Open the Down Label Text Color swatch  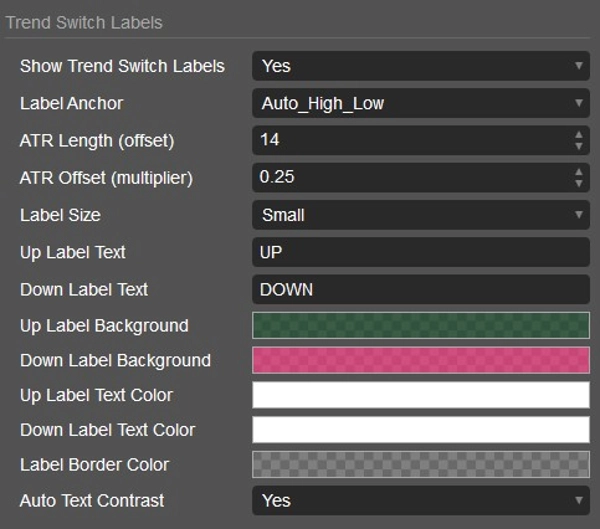click(420, 430)
